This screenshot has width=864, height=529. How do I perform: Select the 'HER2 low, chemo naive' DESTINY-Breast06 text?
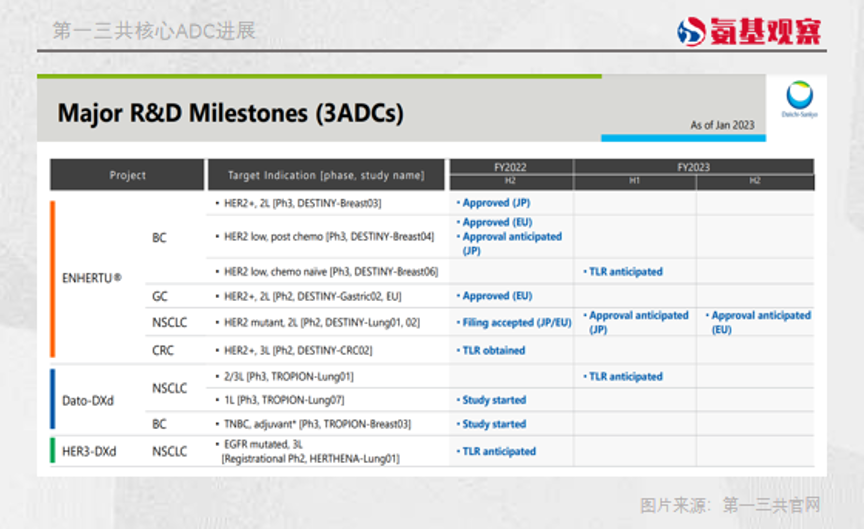331,272
